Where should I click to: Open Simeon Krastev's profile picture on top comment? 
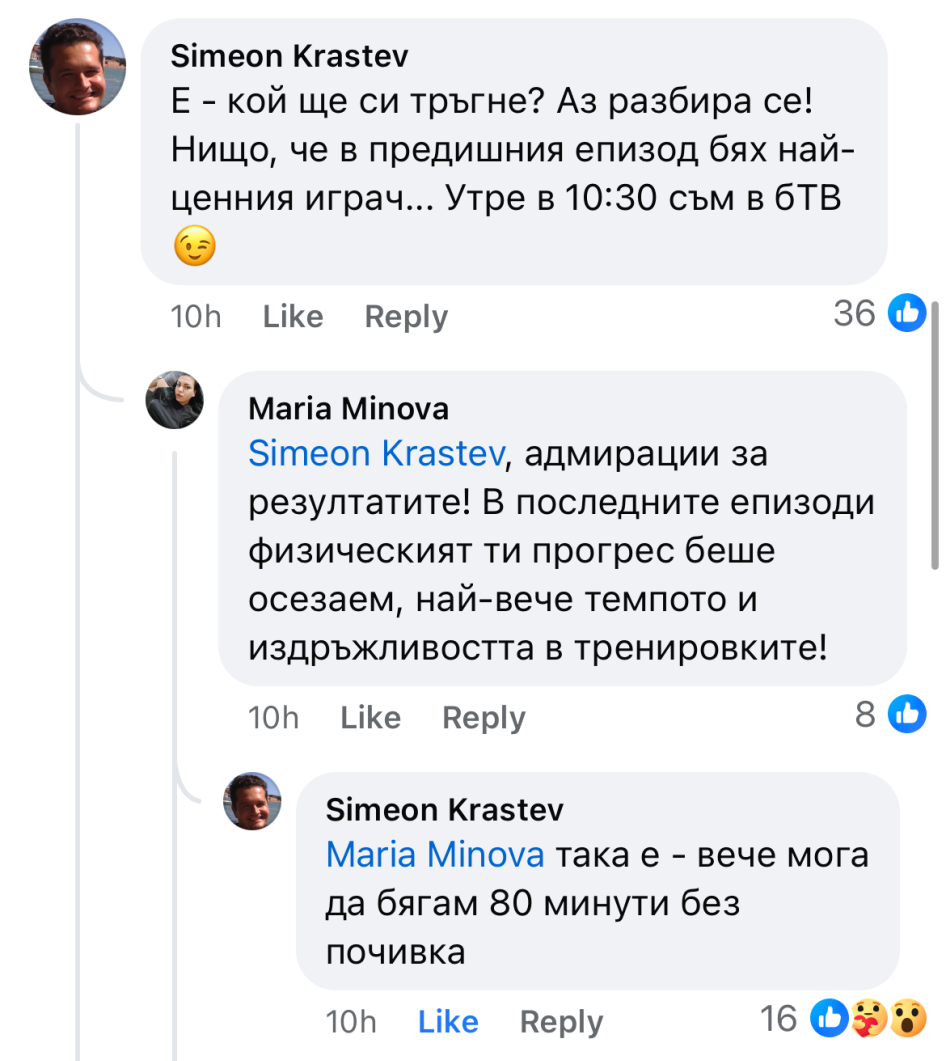[x=78, y=66]
